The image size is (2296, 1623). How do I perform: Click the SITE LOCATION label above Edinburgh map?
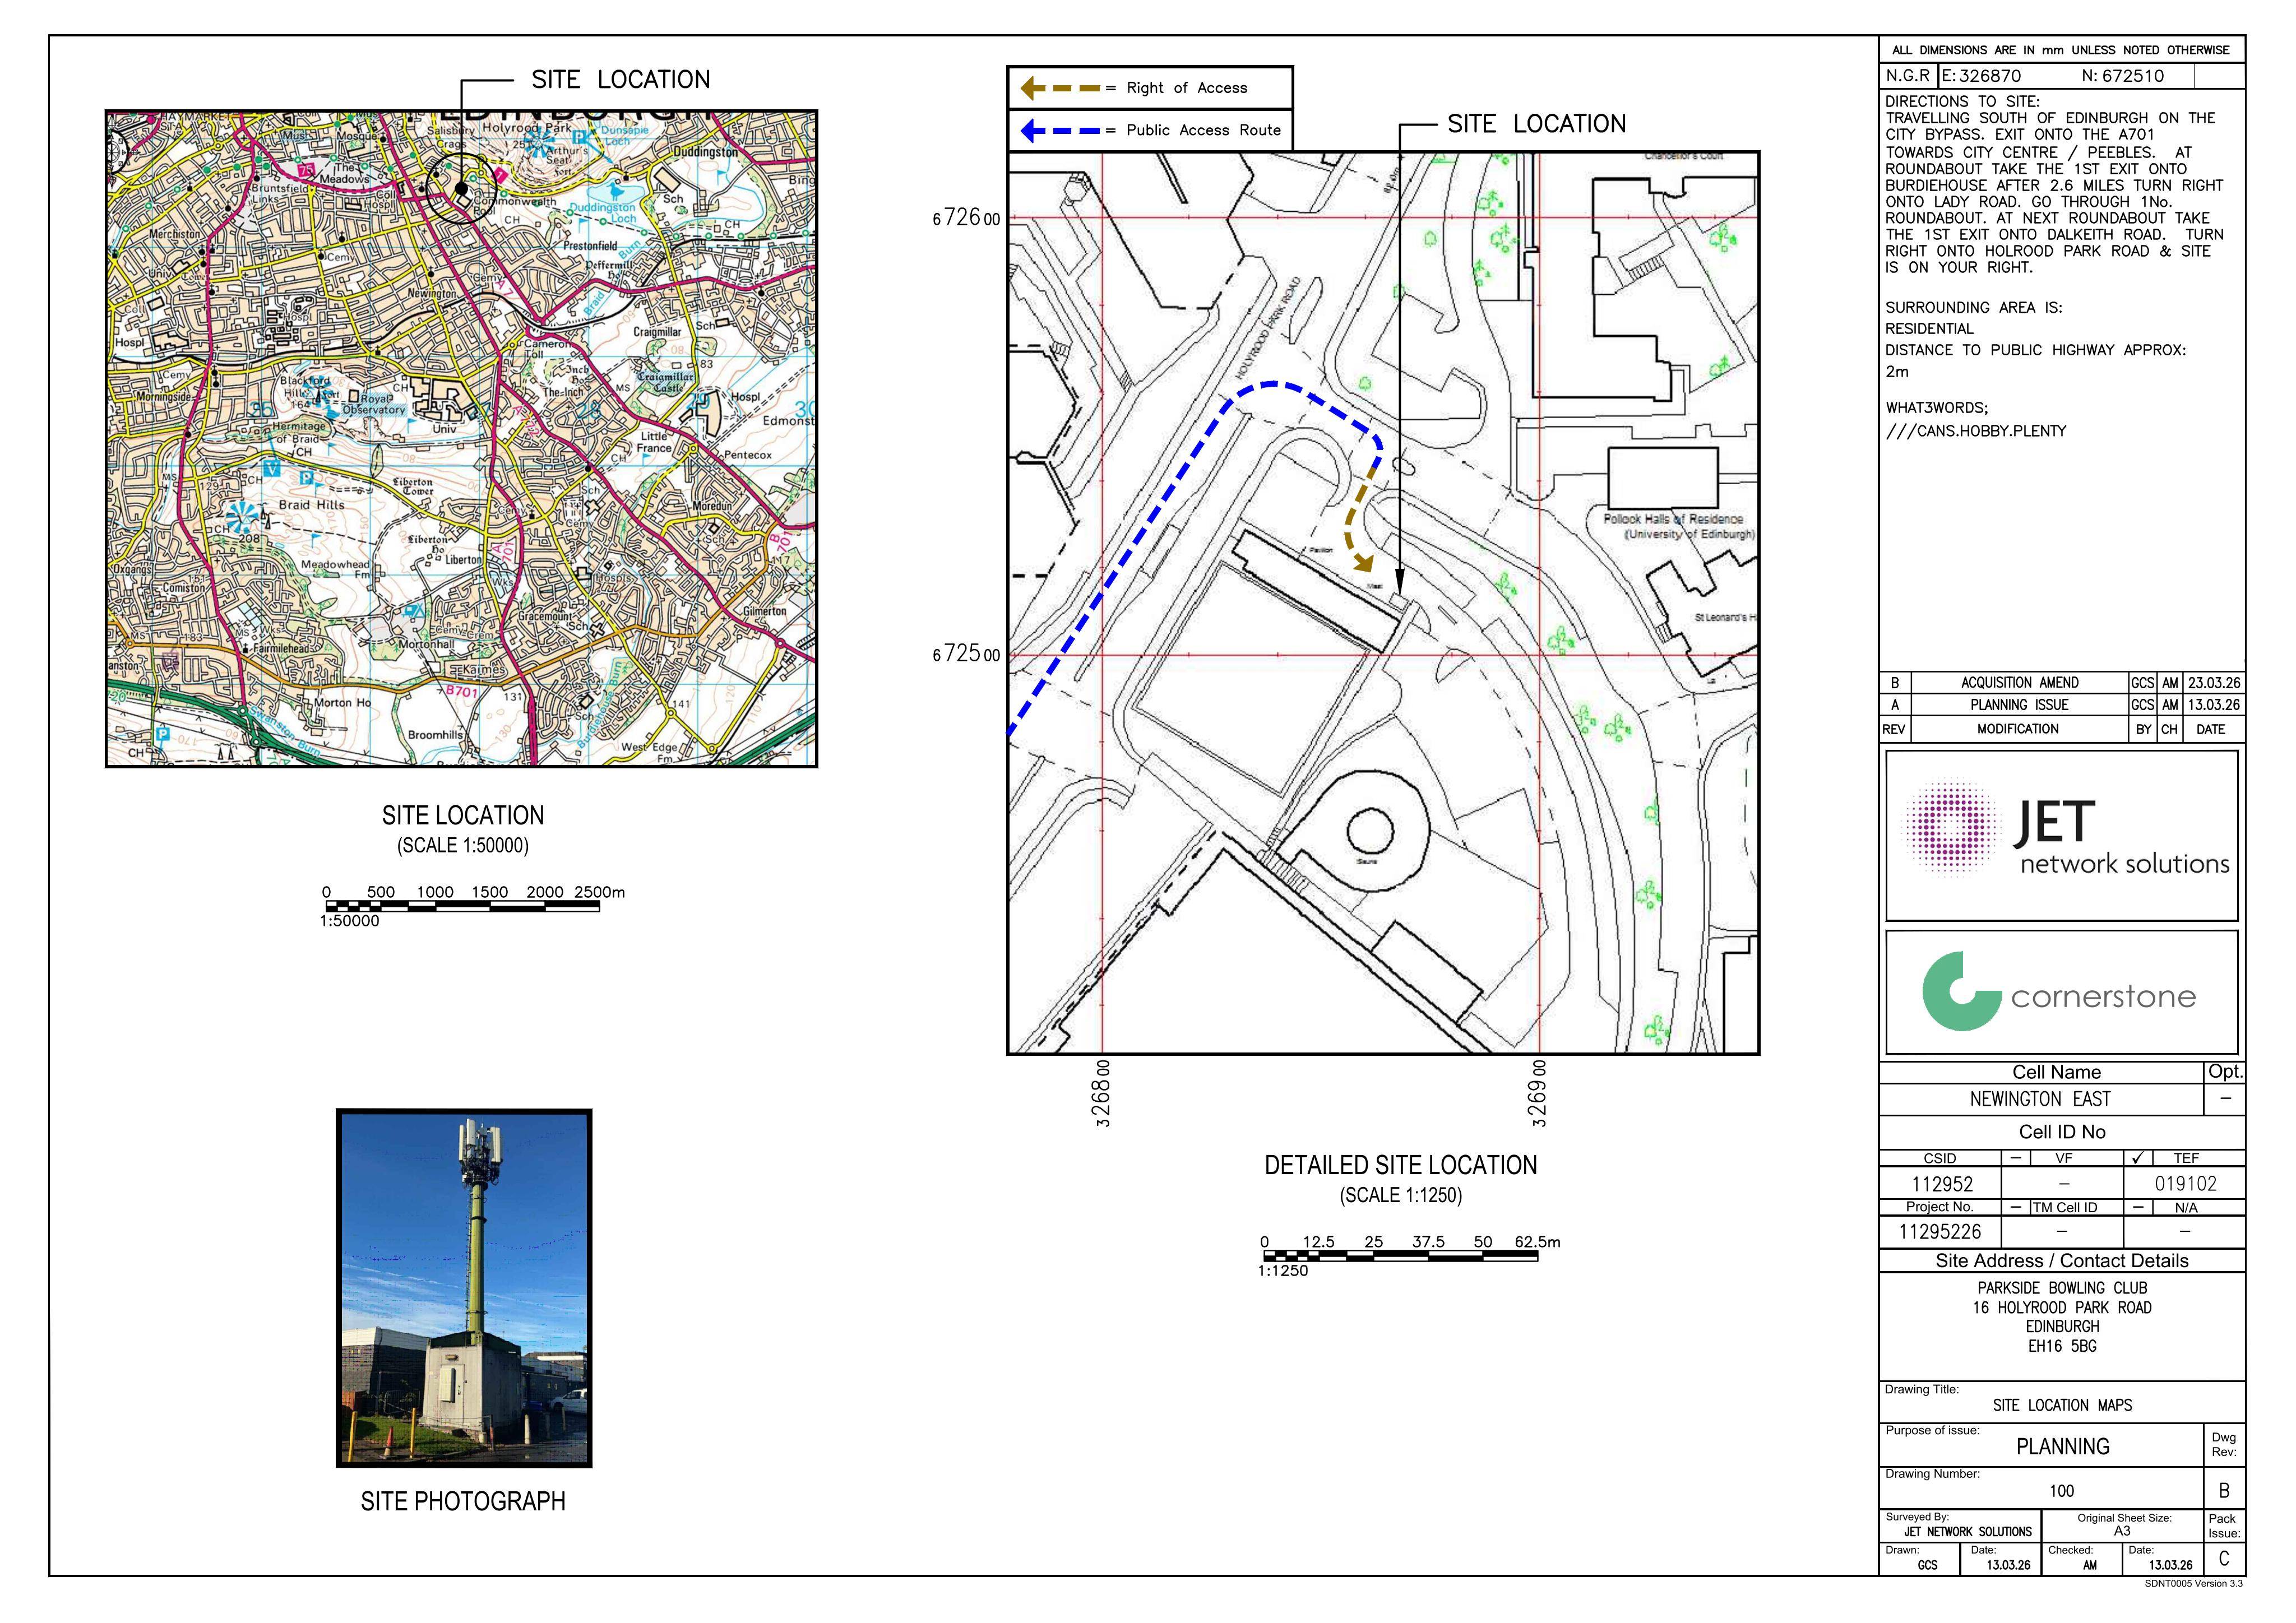coord(621,80)
